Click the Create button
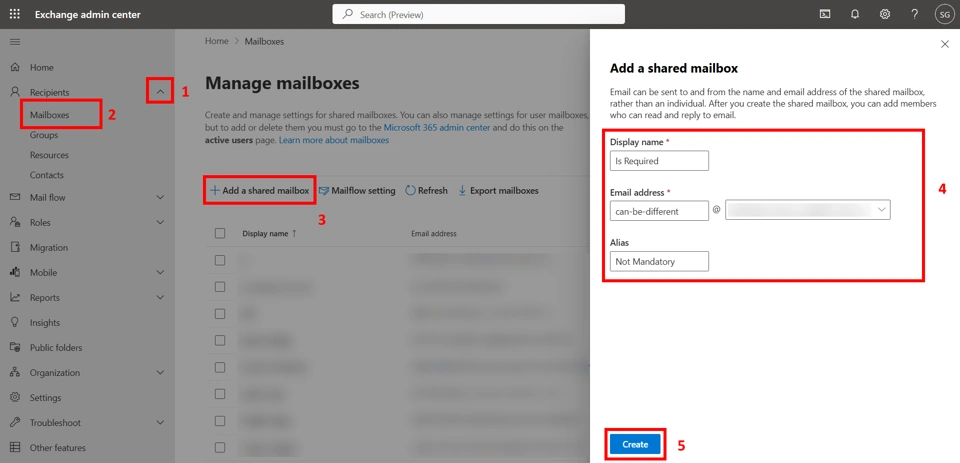The image size is (960, 463). pyautogui.click(x=635, y=445)
